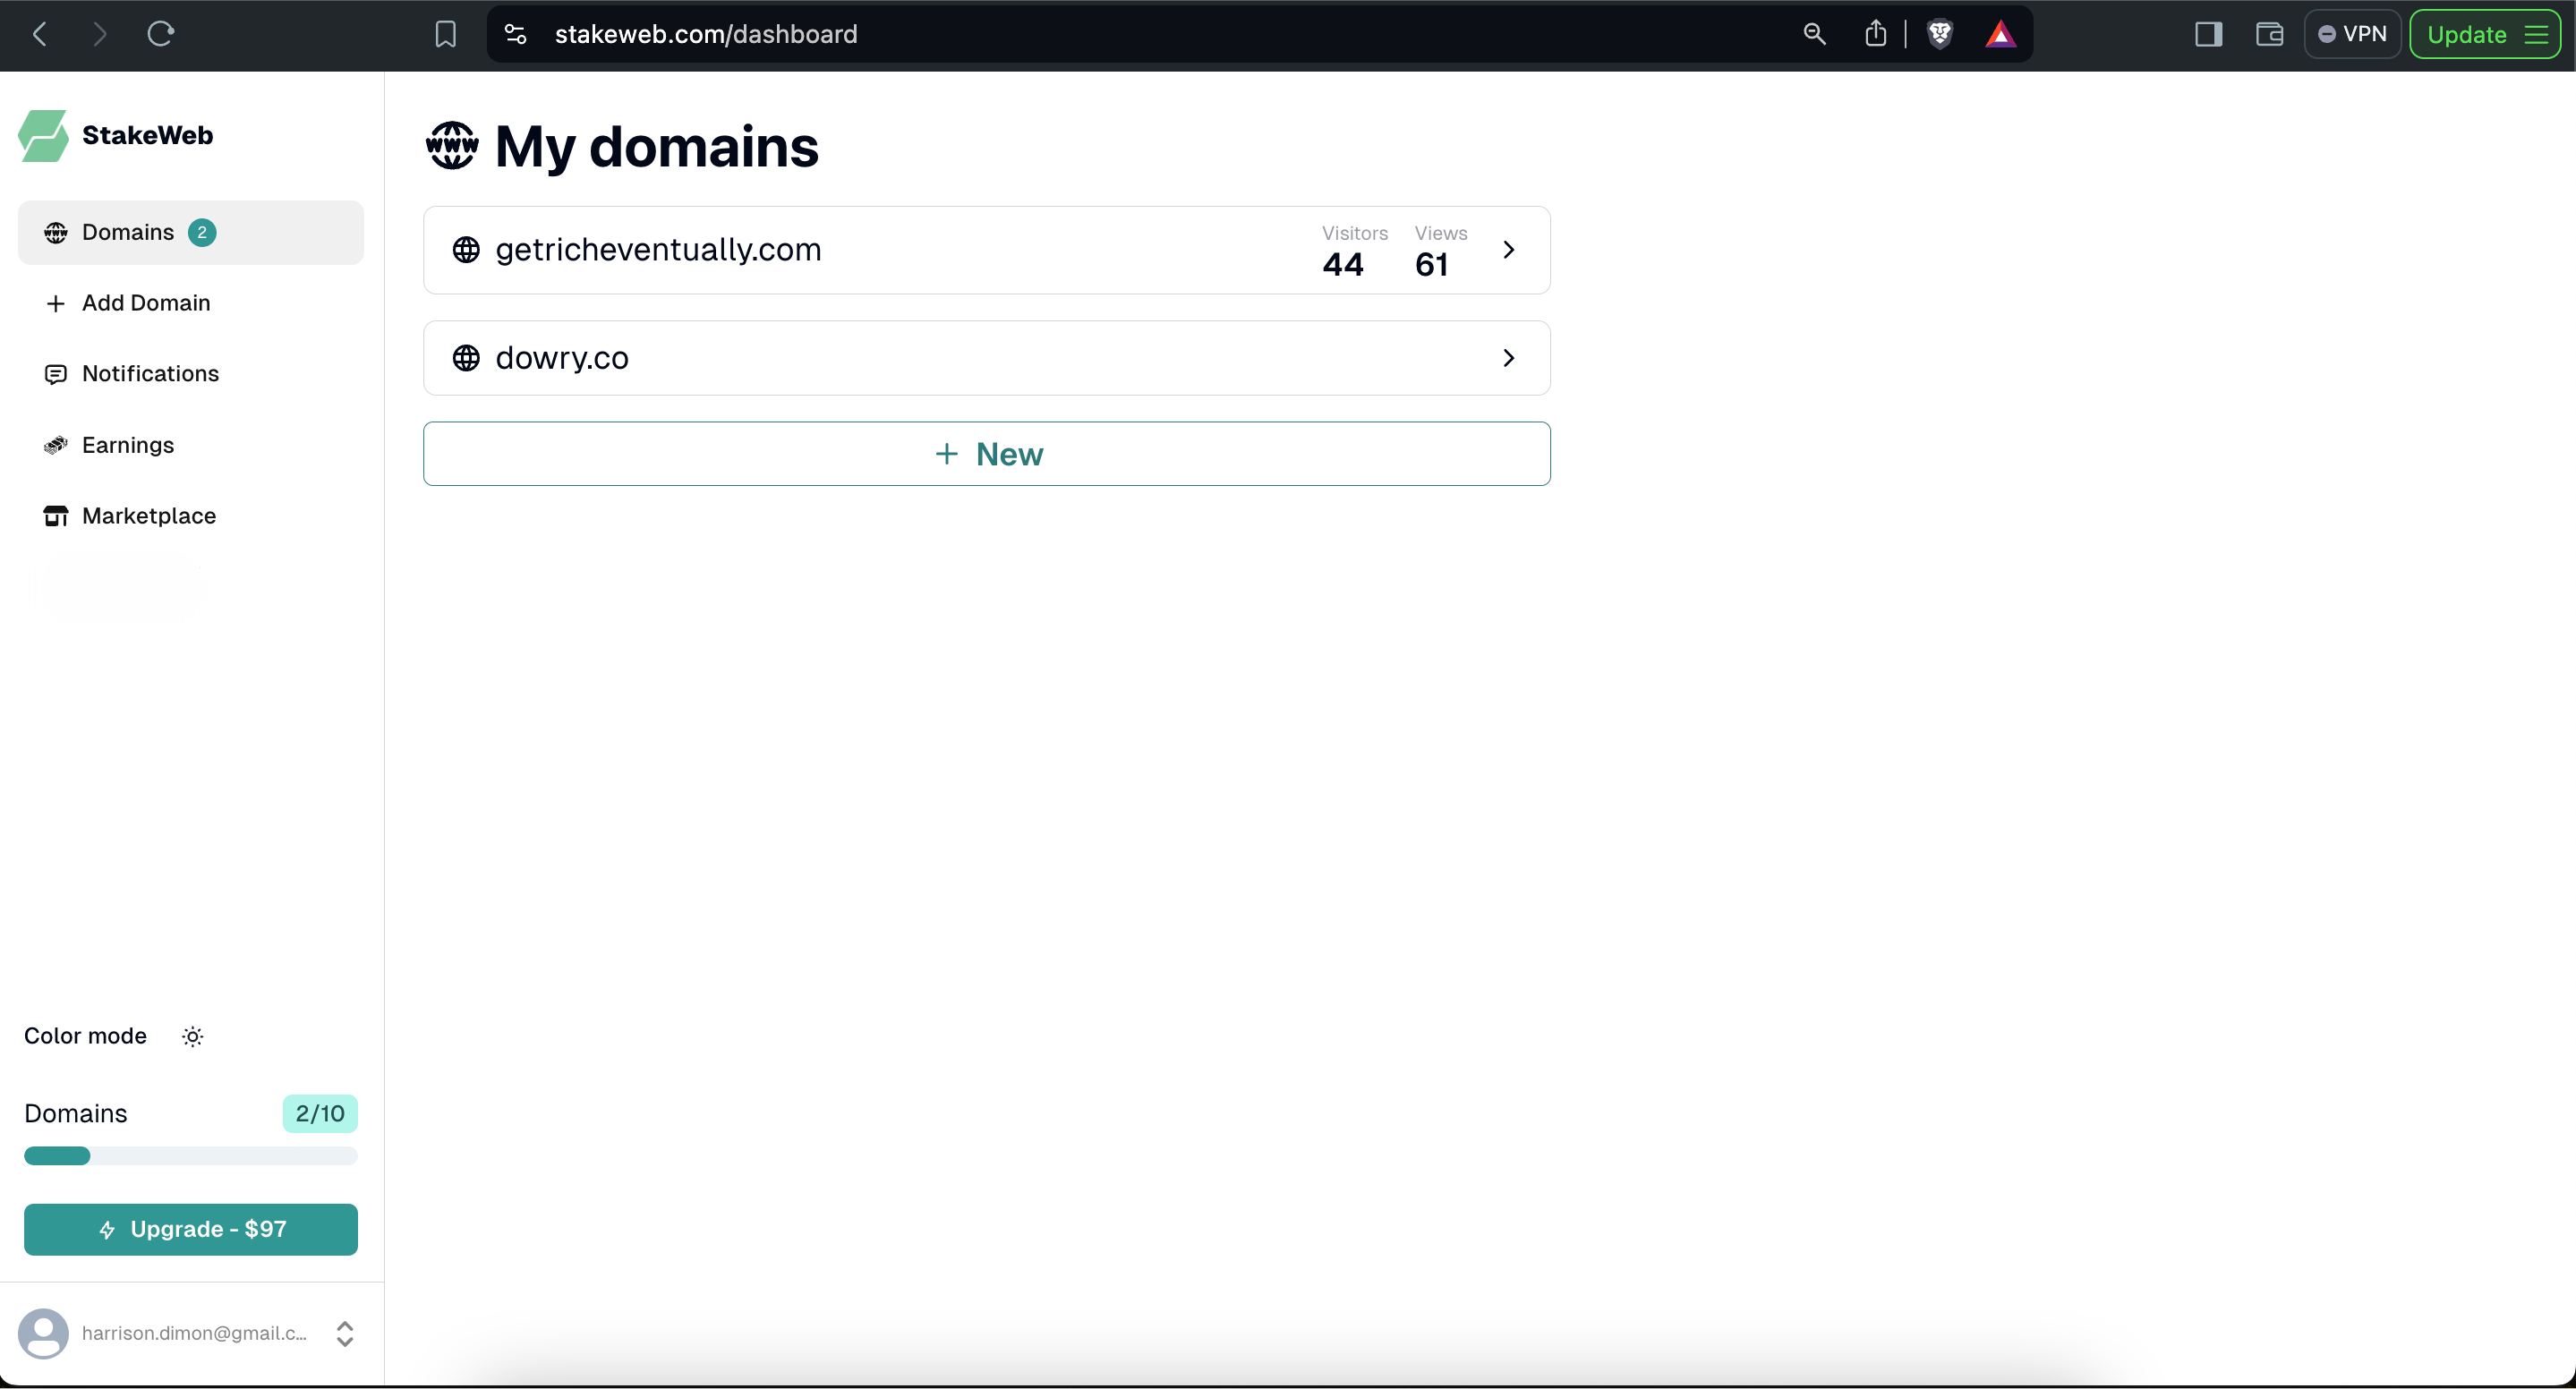Select the Domains globe icon in sidebar
This screenshot has width=2576, height=1389.
(x=55, y=231)
